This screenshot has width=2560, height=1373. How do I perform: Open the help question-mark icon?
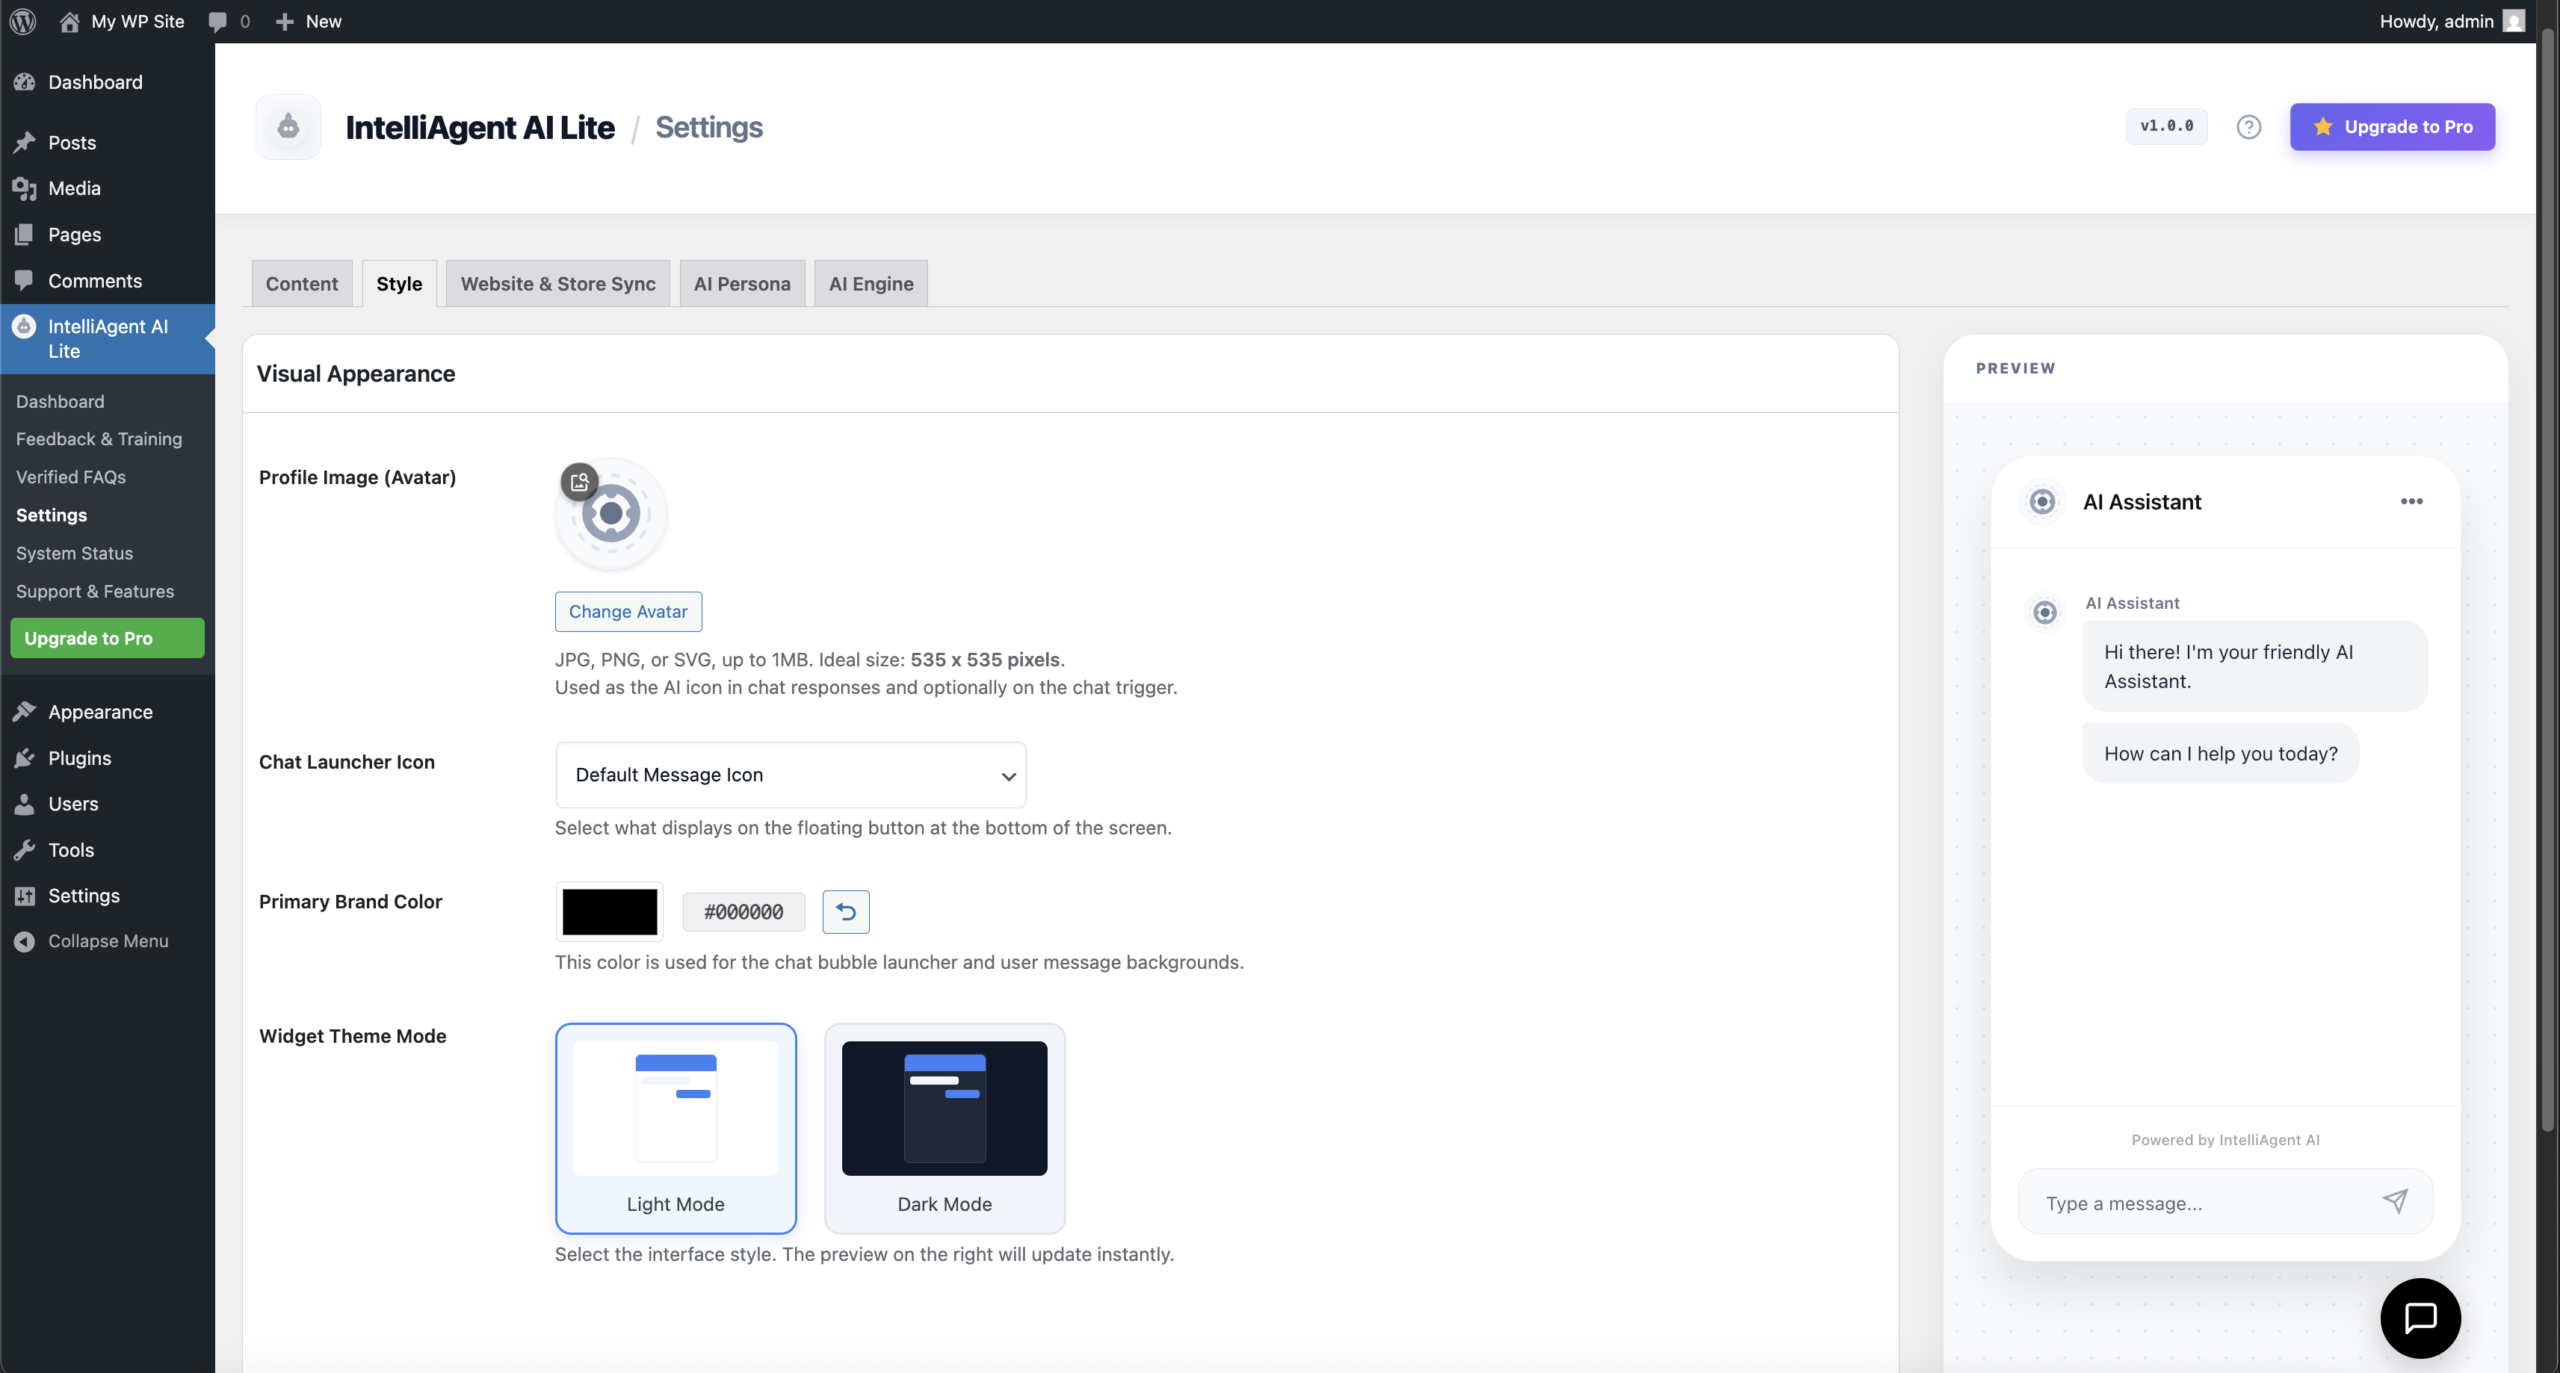pos(2247,126)
